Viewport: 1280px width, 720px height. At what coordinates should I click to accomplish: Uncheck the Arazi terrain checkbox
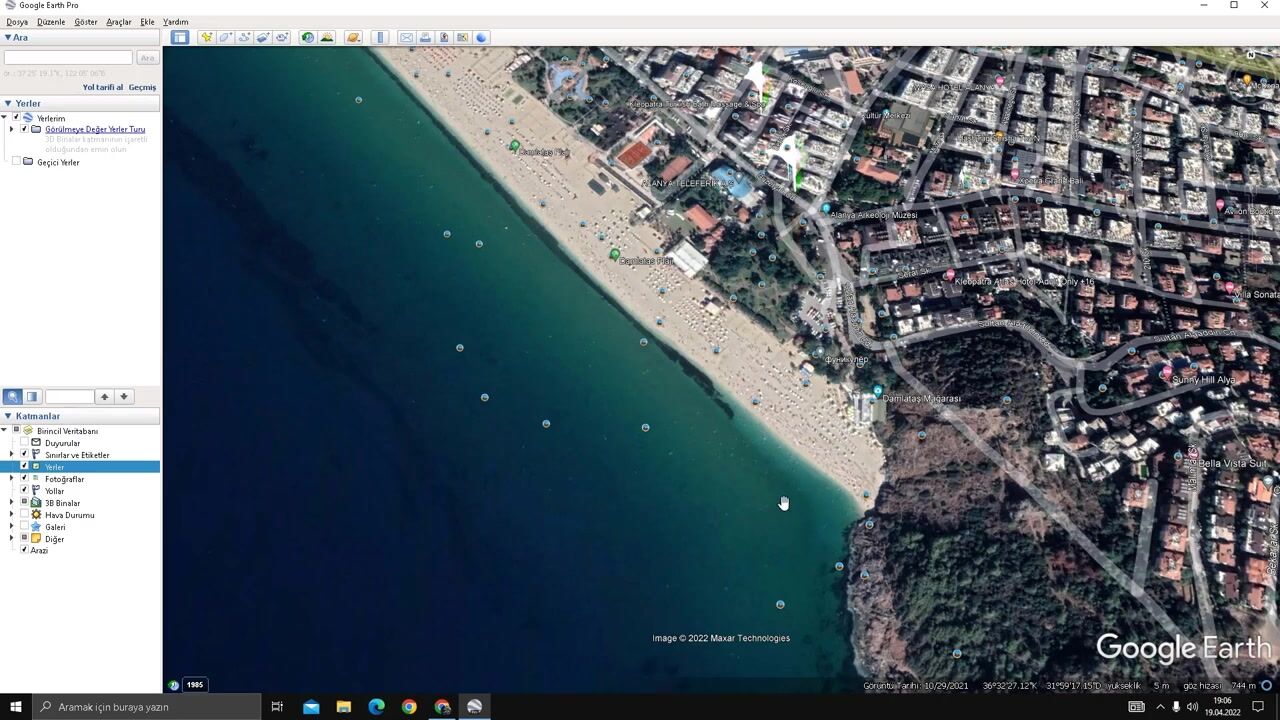click(24, 550)
